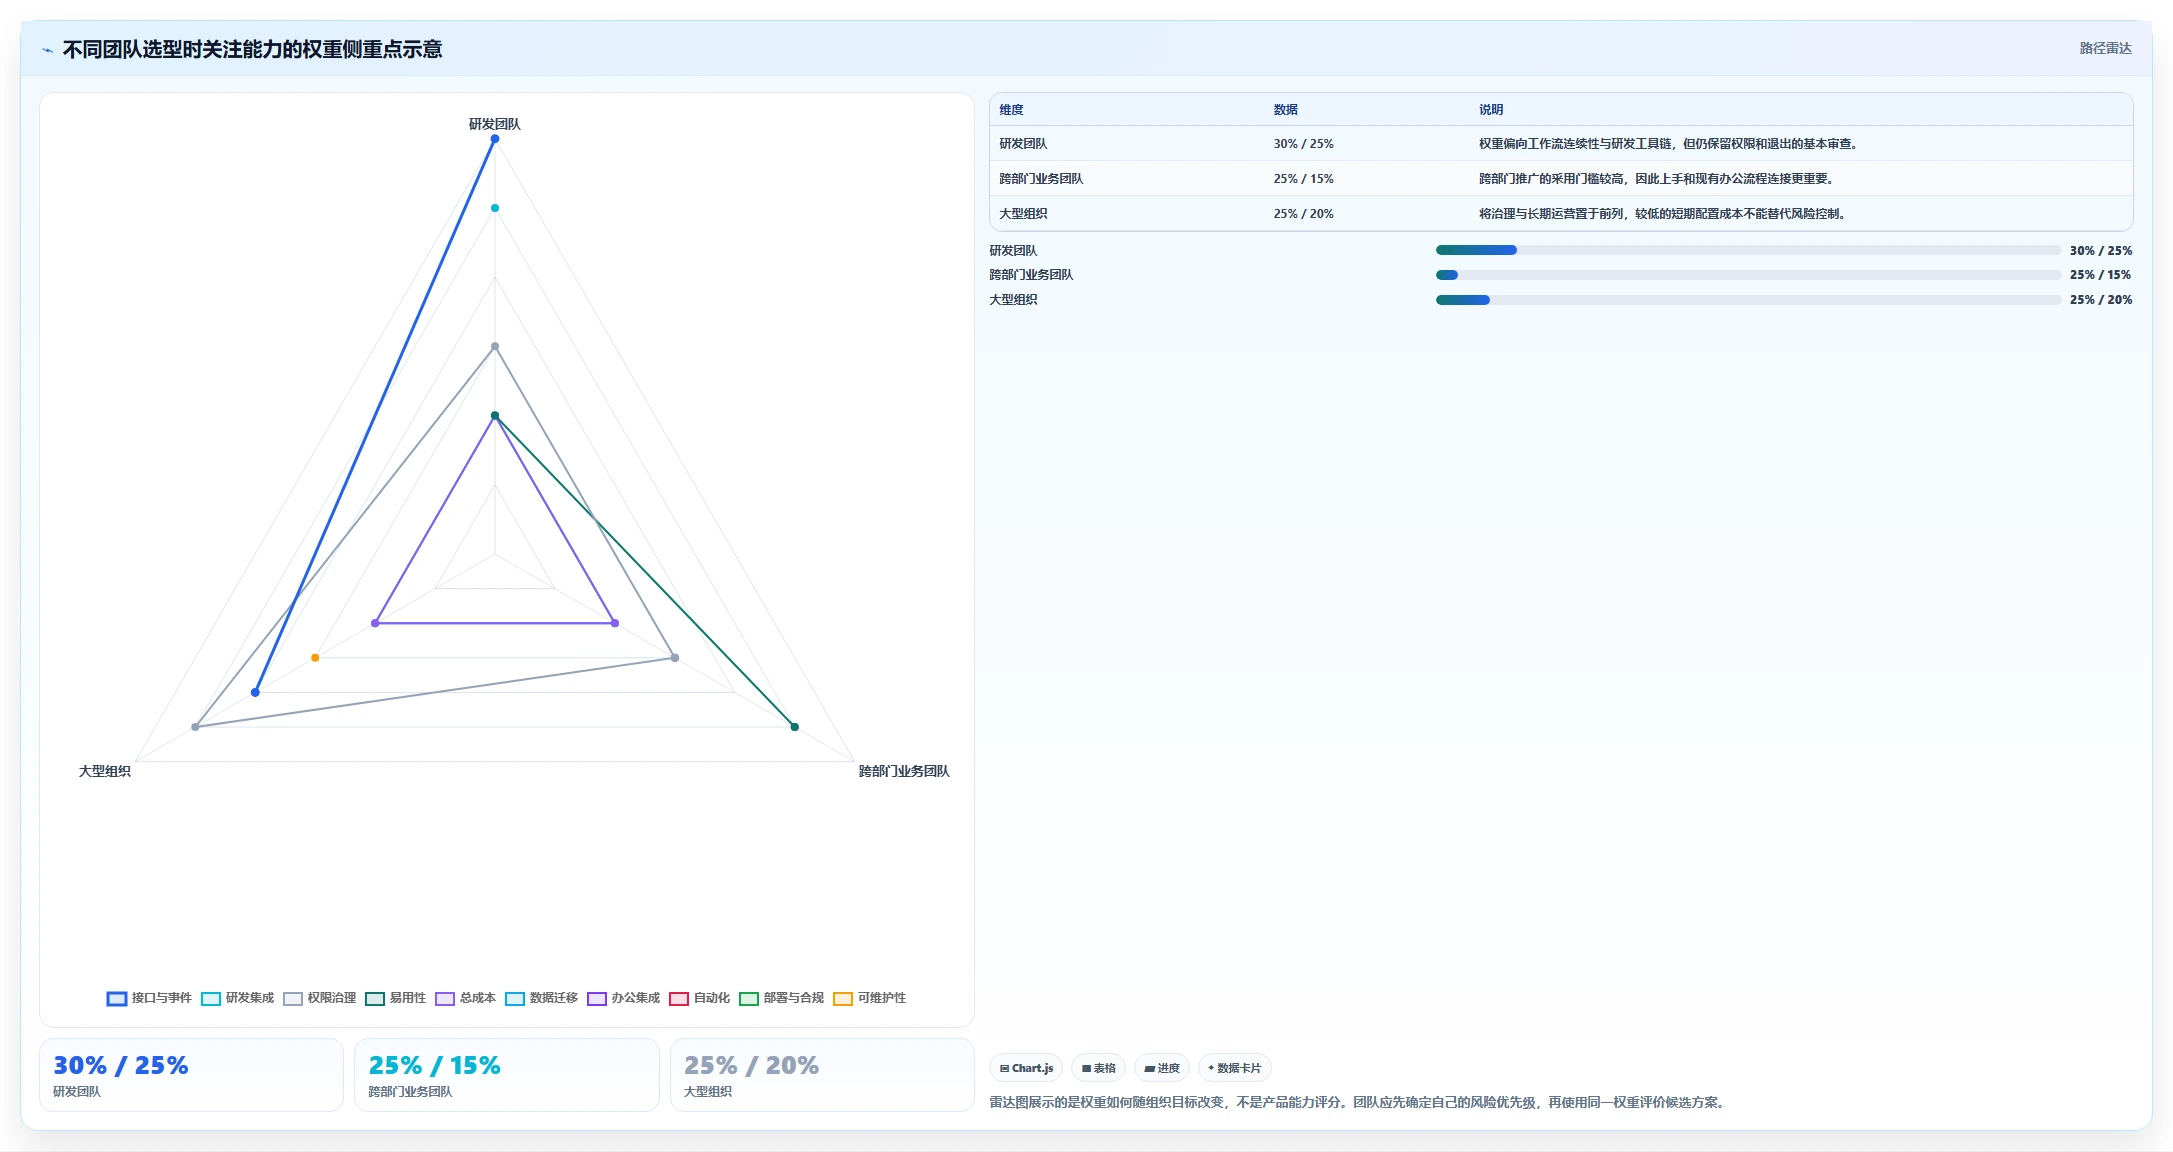2173x1152 pixels.
Task: Click the 数据卡片 chip
Action: click(1234, 1068)
